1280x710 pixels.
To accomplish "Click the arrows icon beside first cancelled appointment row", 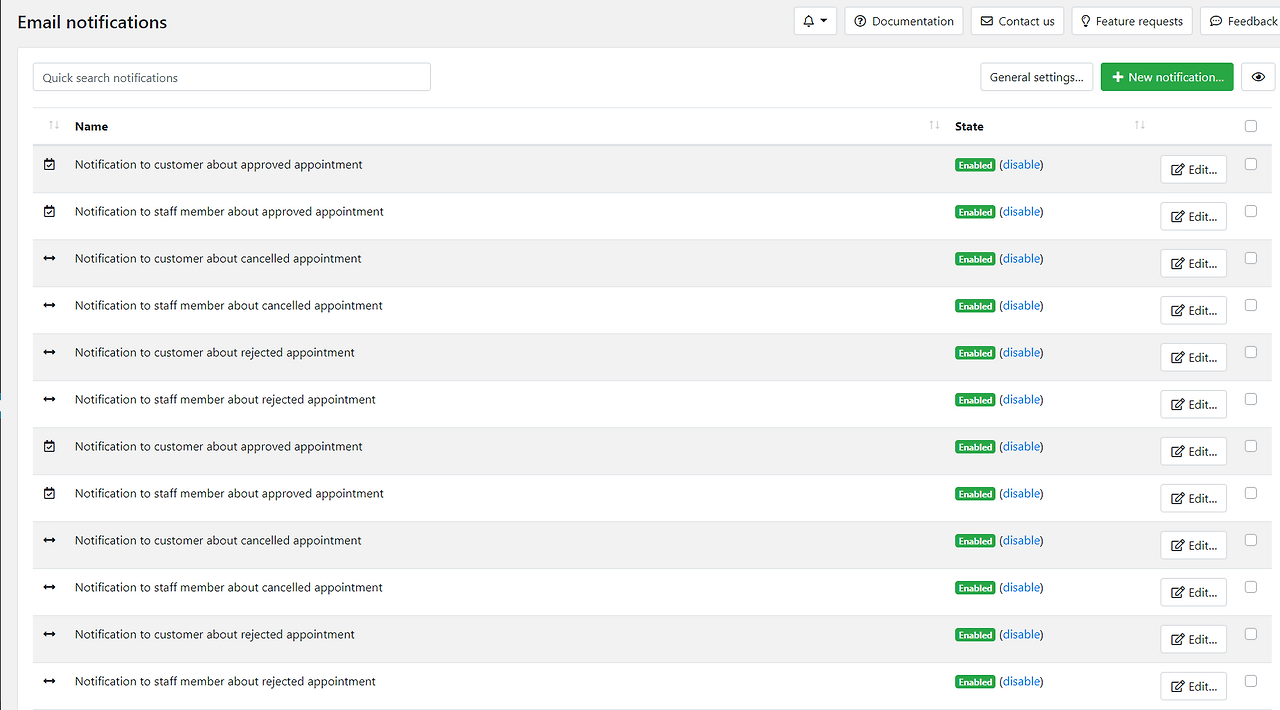I will tap(50, 258).
